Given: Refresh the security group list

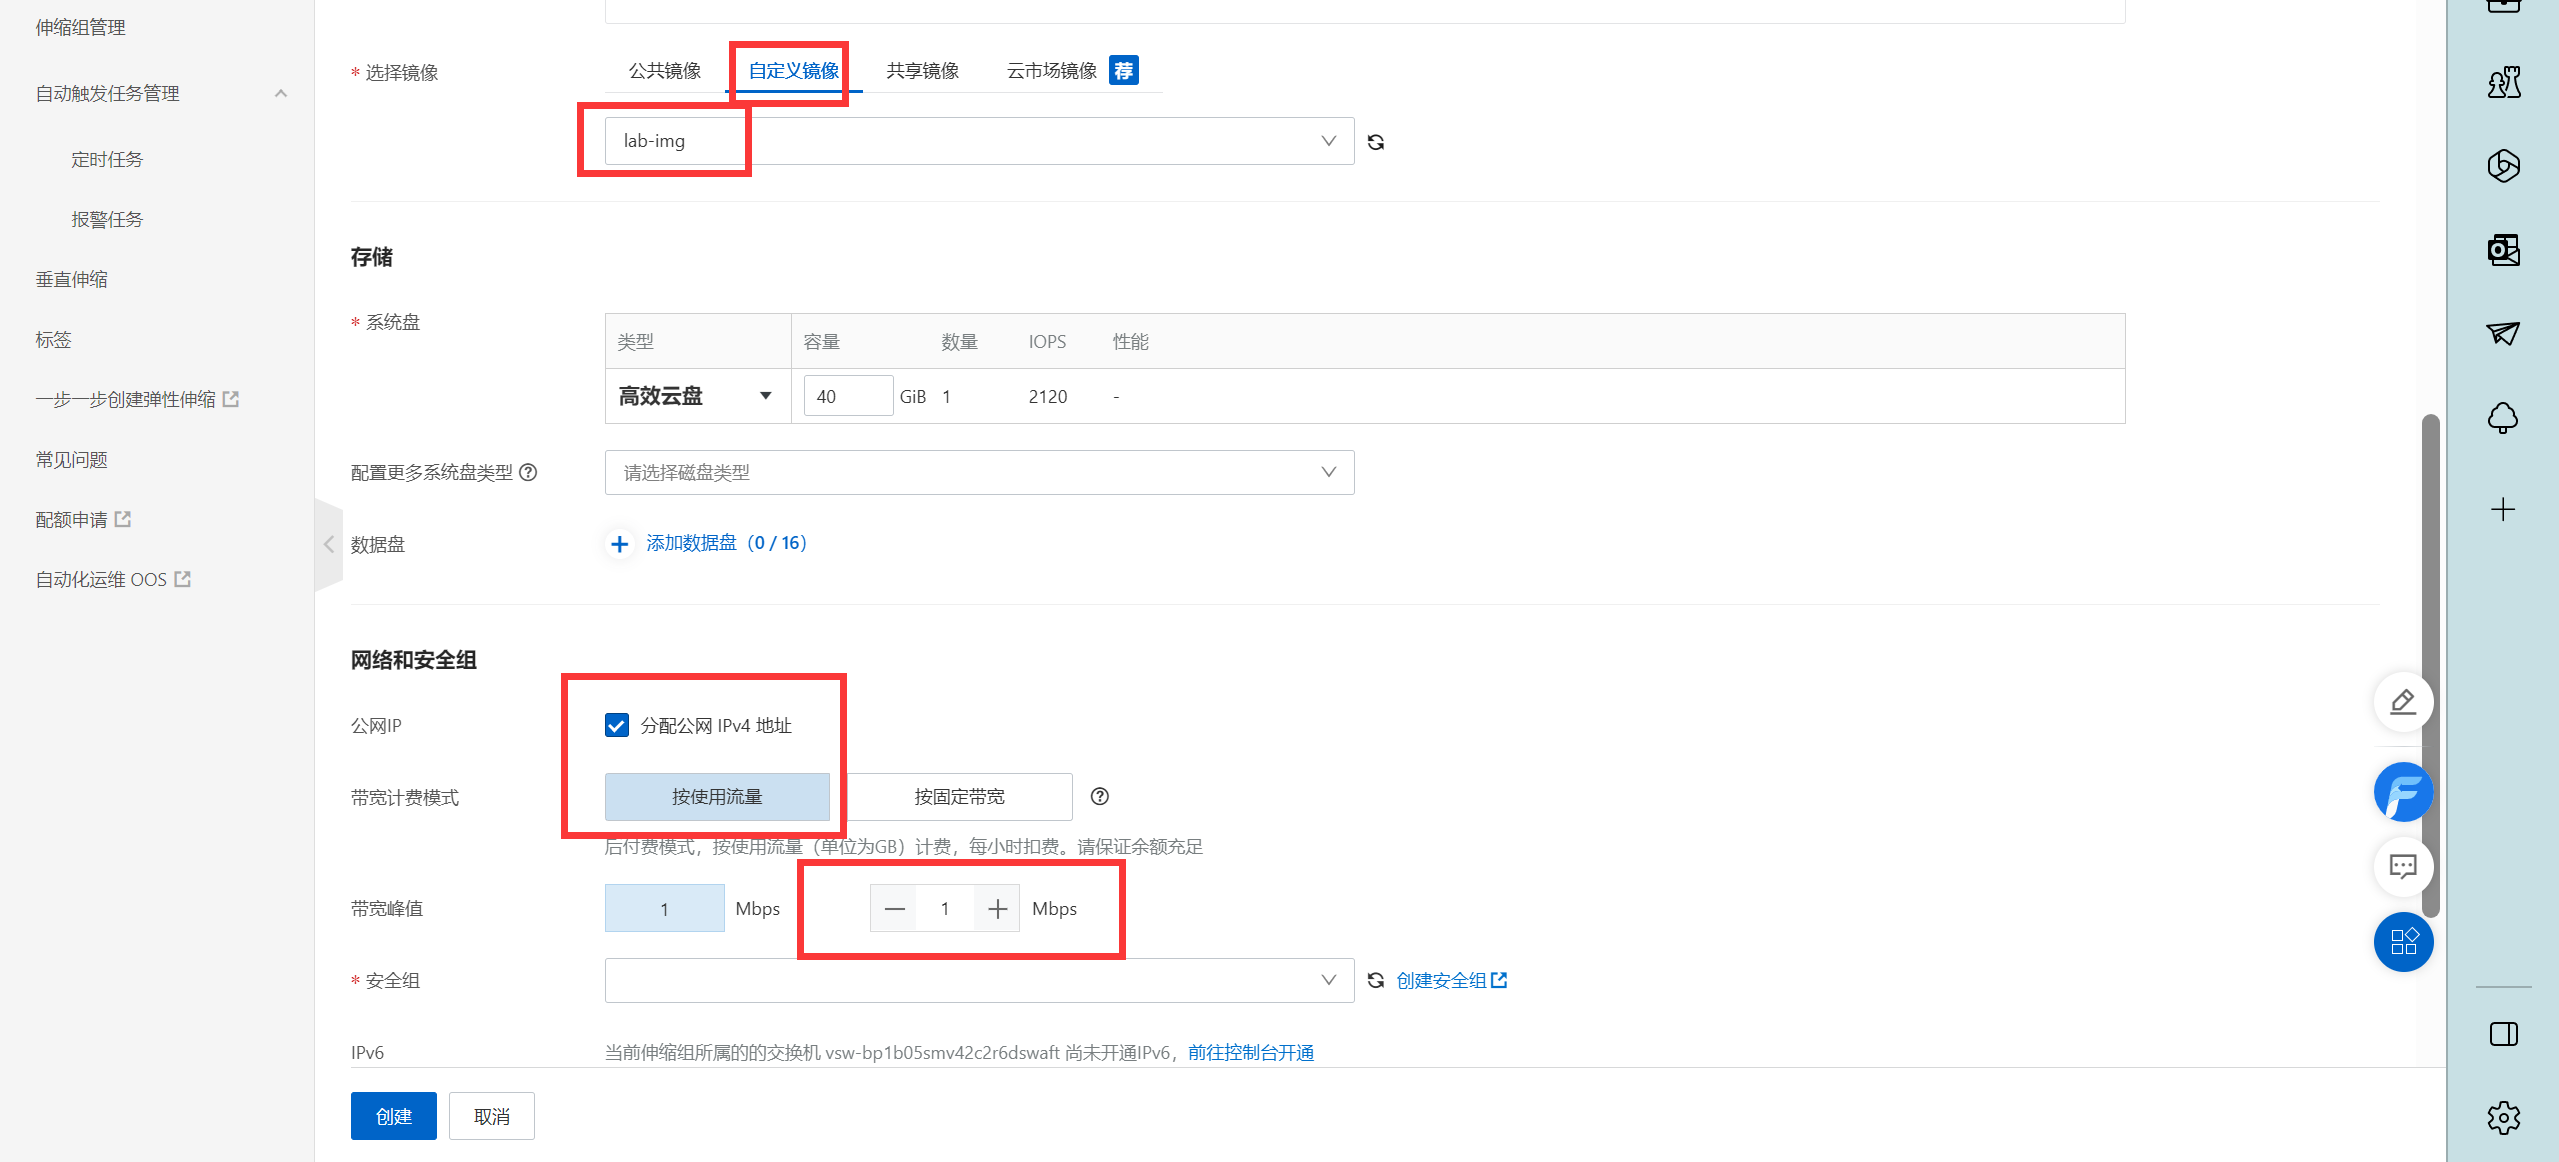Looking at the screenshot, I should click(x=1376, y=980).
